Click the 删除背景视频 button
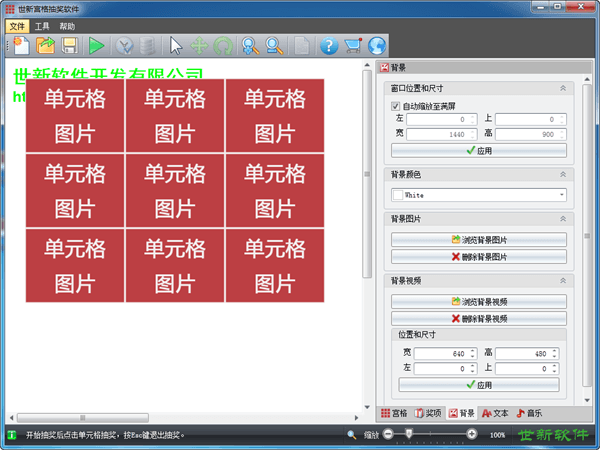Viewport: 600px width, 450px height. click(x=478, y=318)
